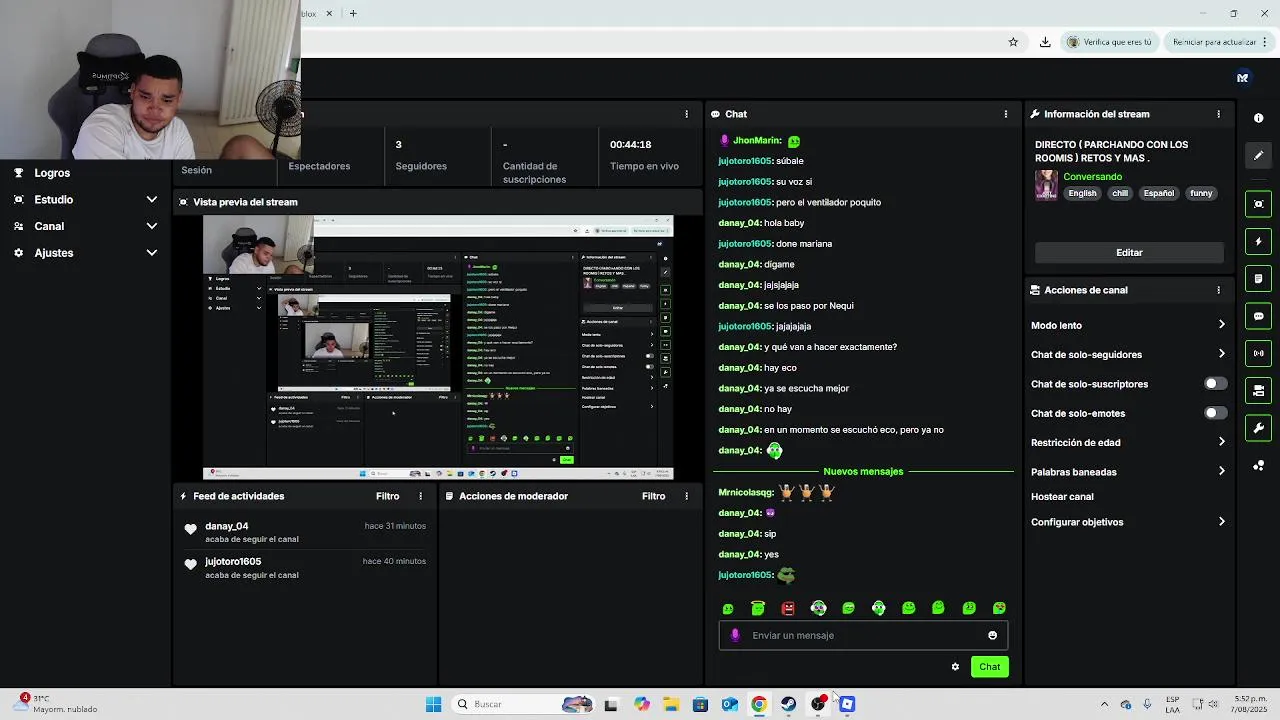Select jujotoro1605 in activity feed
The height and width of the screenshot is (720, 1280).
pyautogui.click(x=233, y=562)
